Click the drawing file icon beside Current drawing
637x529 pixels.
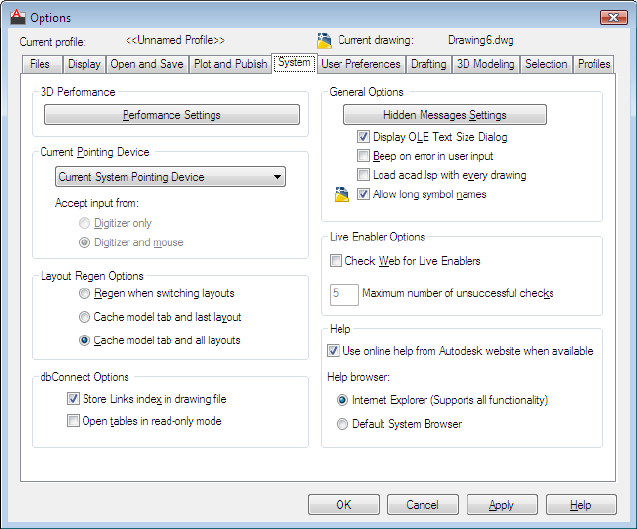click(324, 41)
